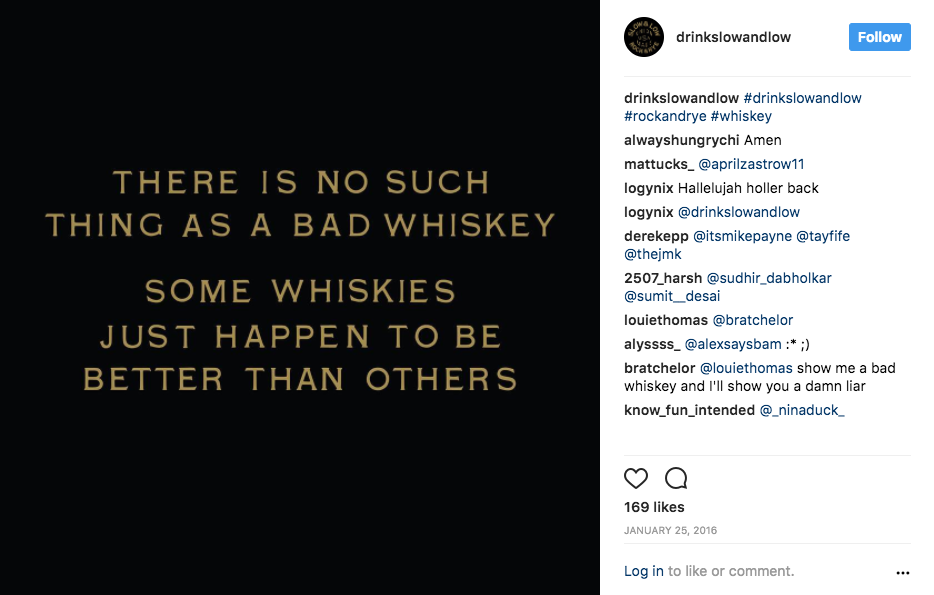Open the @alexsaysbam mention
This screenshot has height=595, width=934.
(733, 344)
